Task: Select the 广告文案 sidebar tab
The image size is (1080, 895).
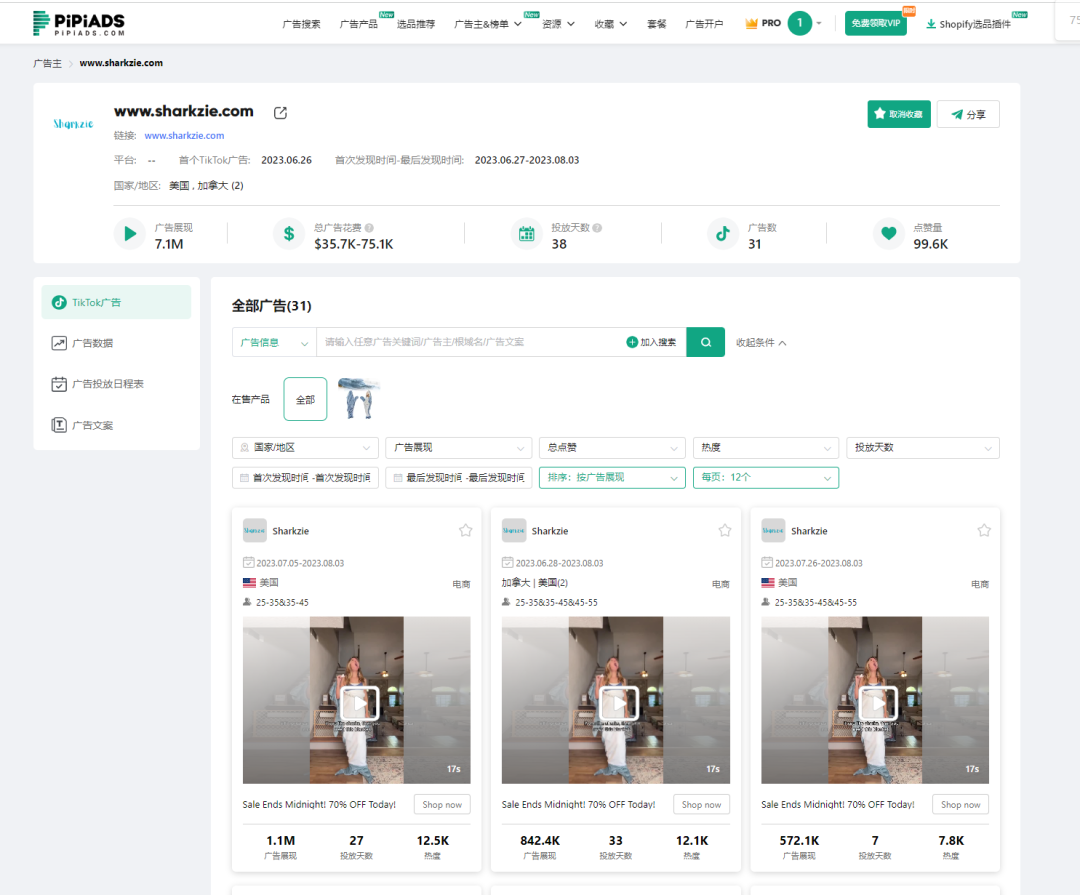Action: (x=116, y=425)
